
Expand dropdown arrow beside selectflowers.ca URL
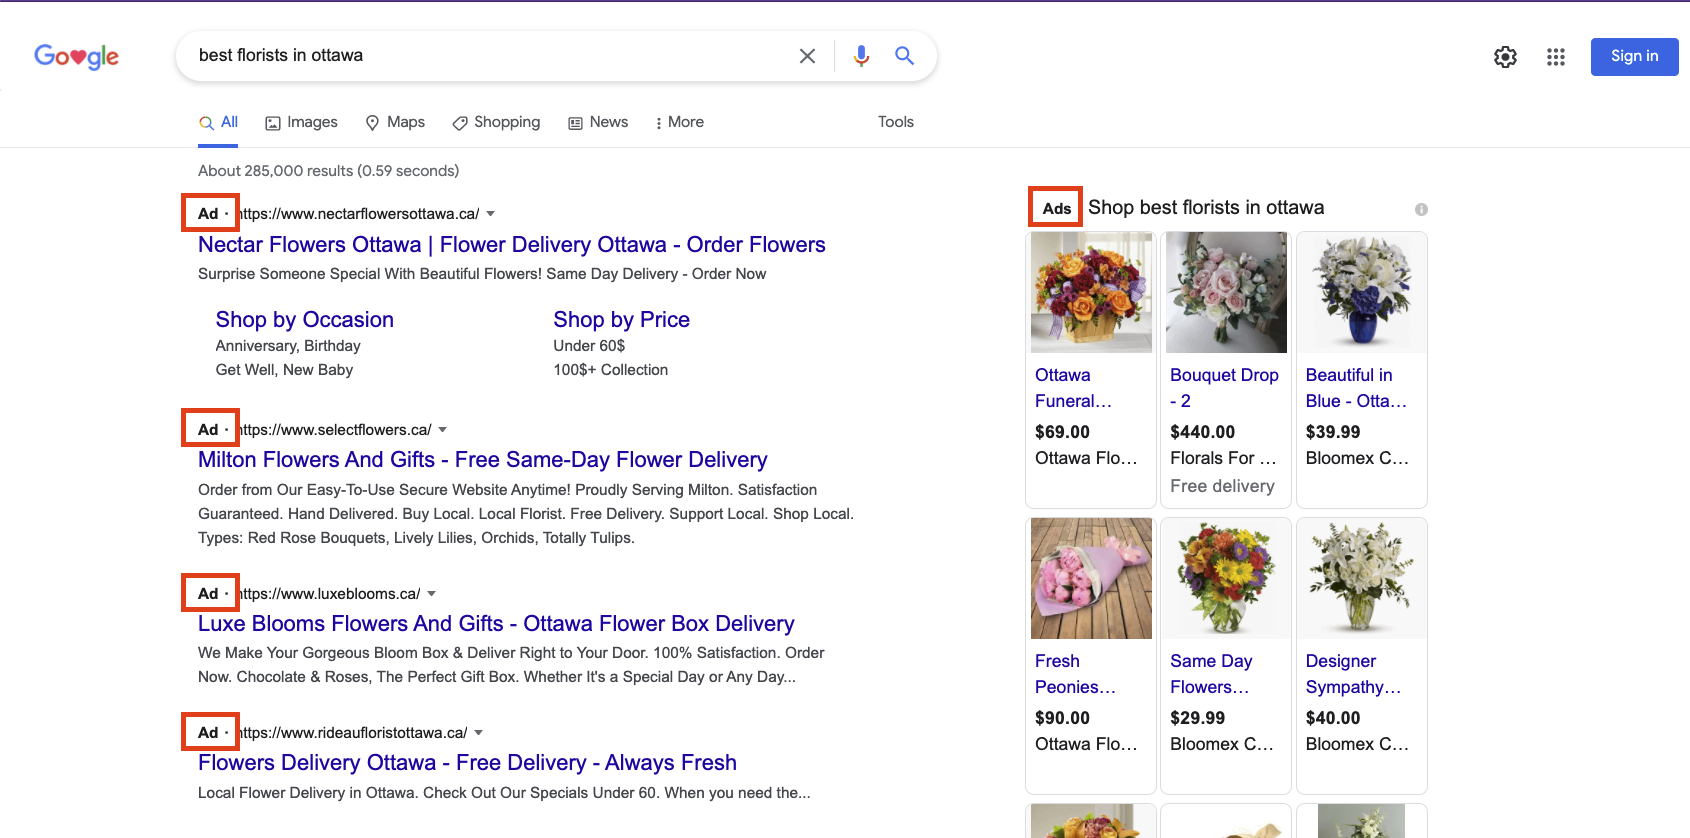(443, 430)
